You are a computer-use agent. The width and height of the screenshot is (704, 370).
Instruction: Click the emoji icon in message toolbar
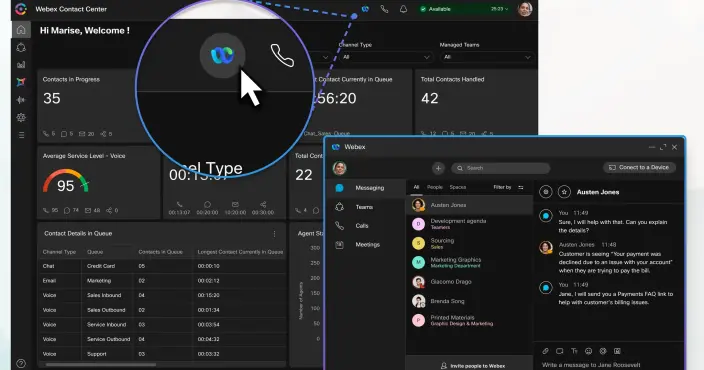pyautogui.click(x=589, y=351)
